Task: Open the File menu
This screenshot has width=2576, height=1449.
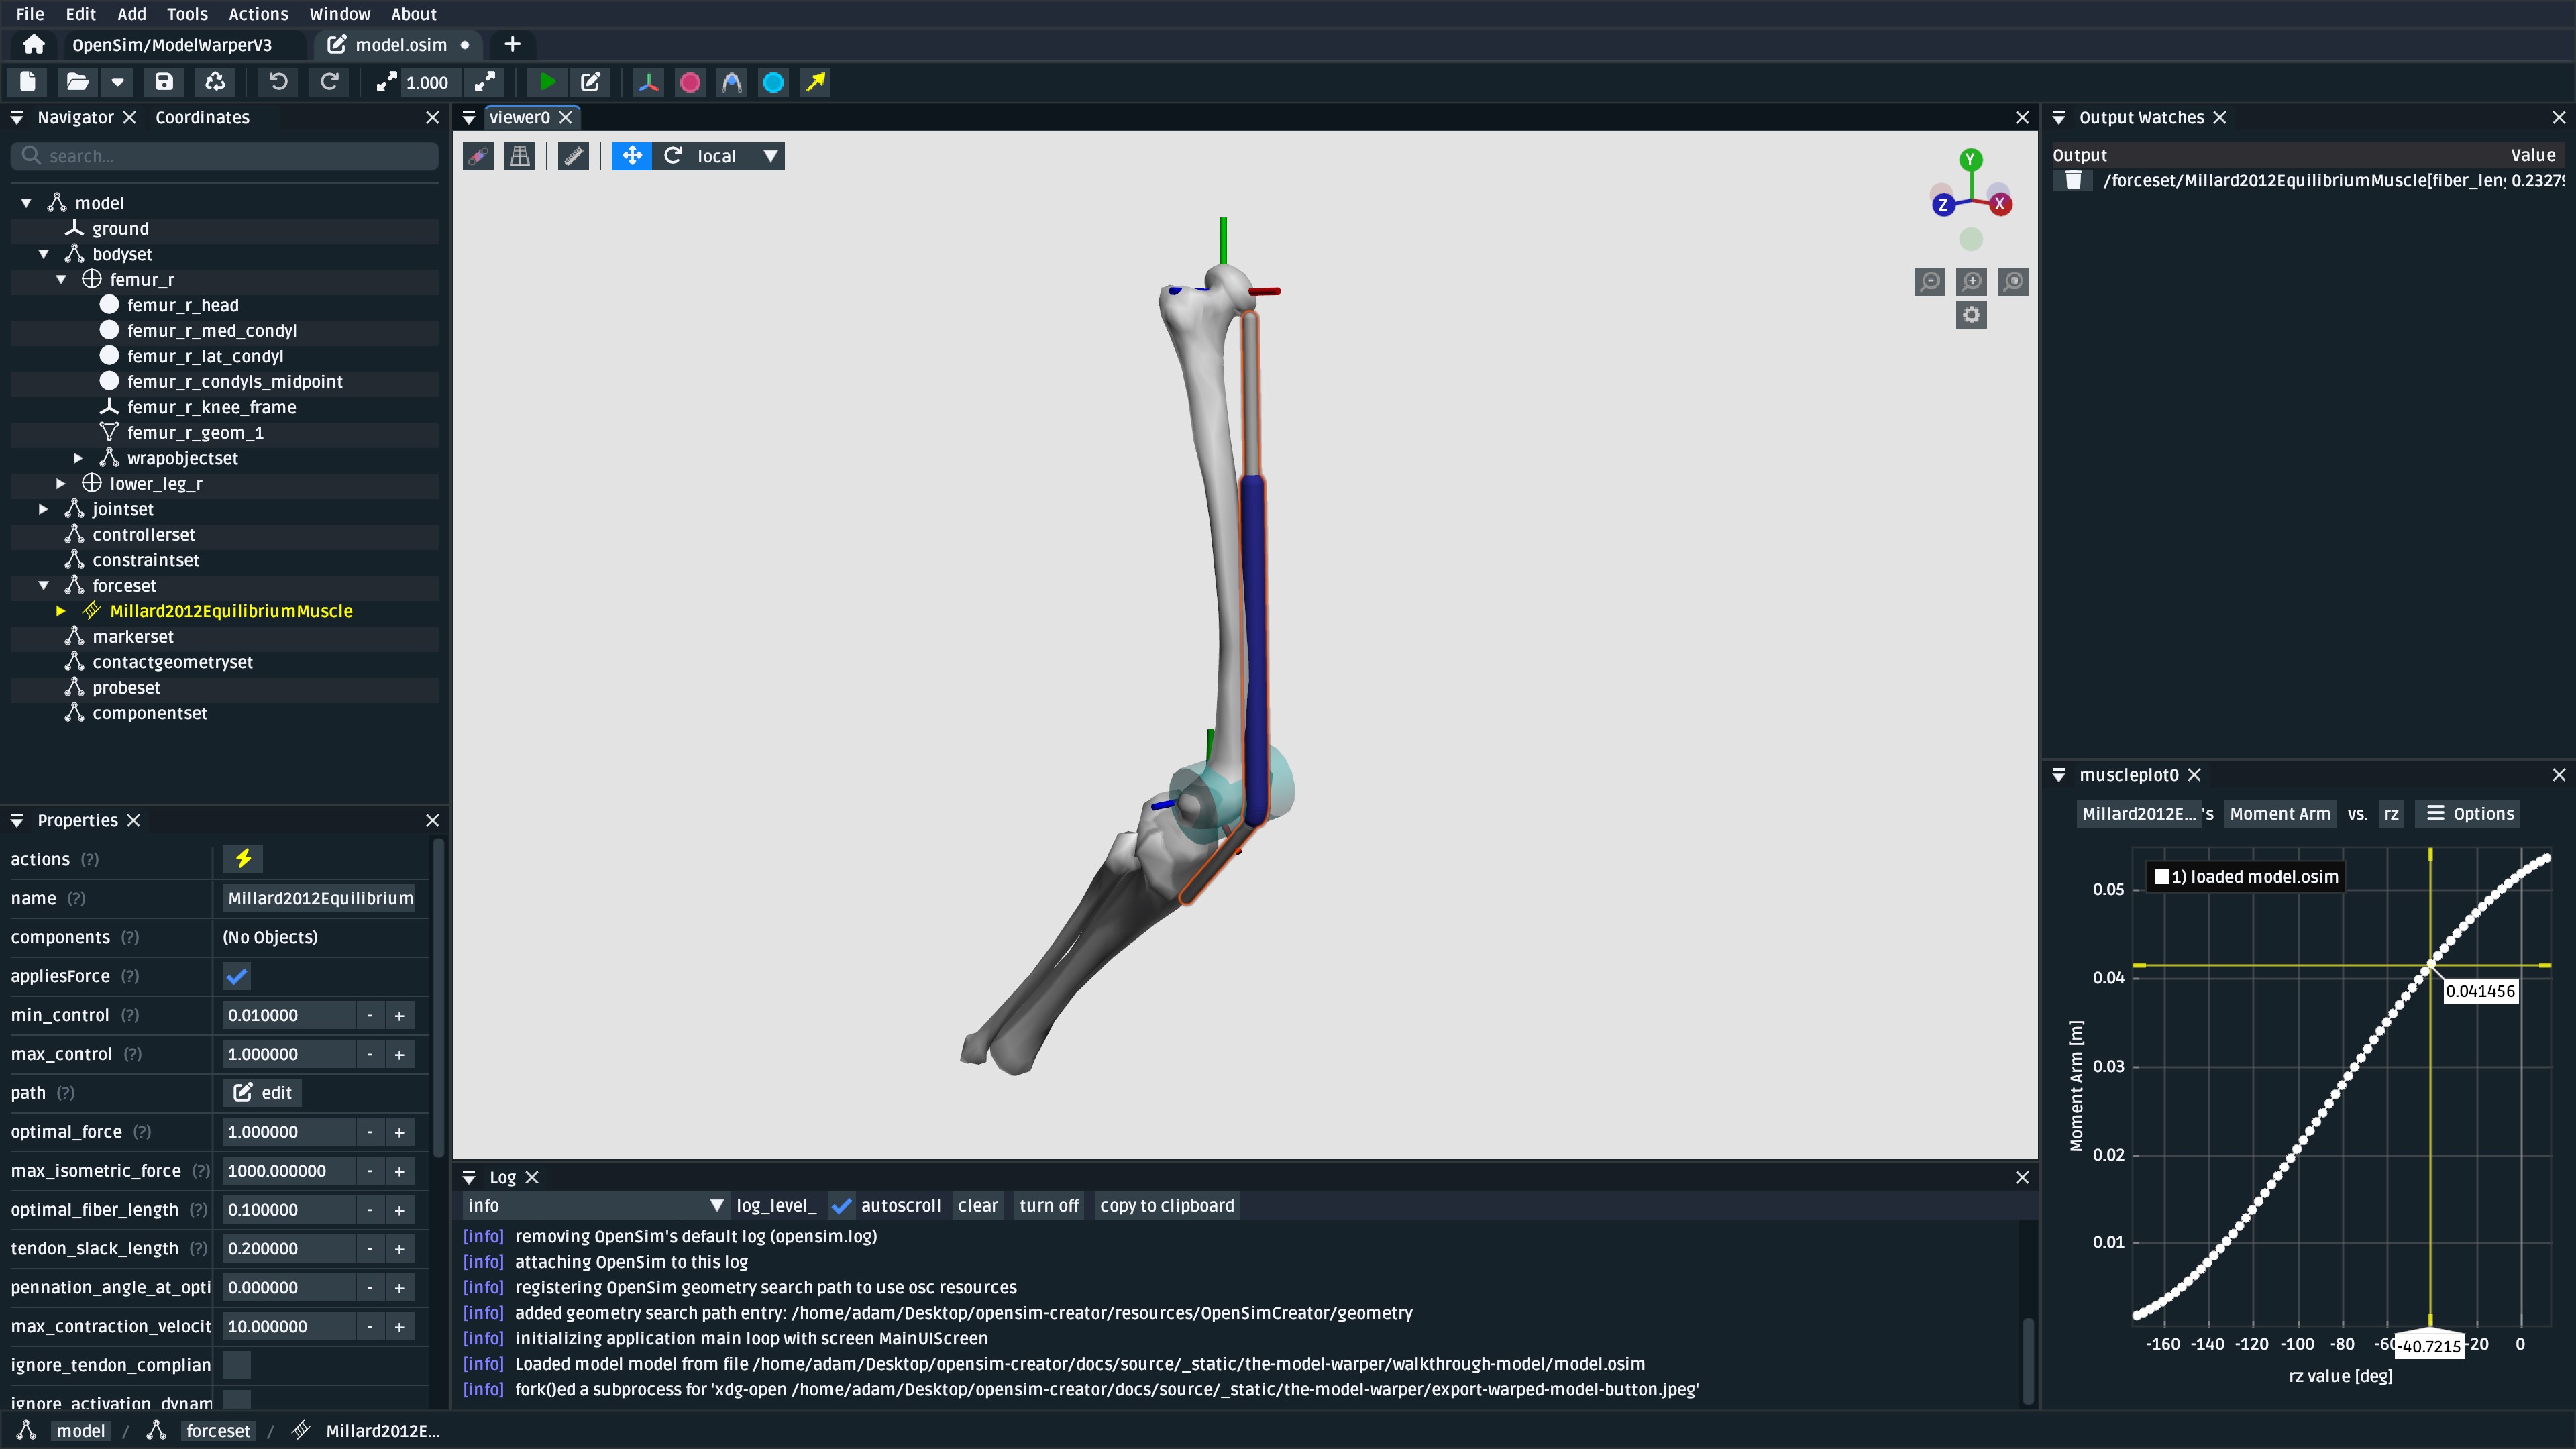Action: click(30, 14)
